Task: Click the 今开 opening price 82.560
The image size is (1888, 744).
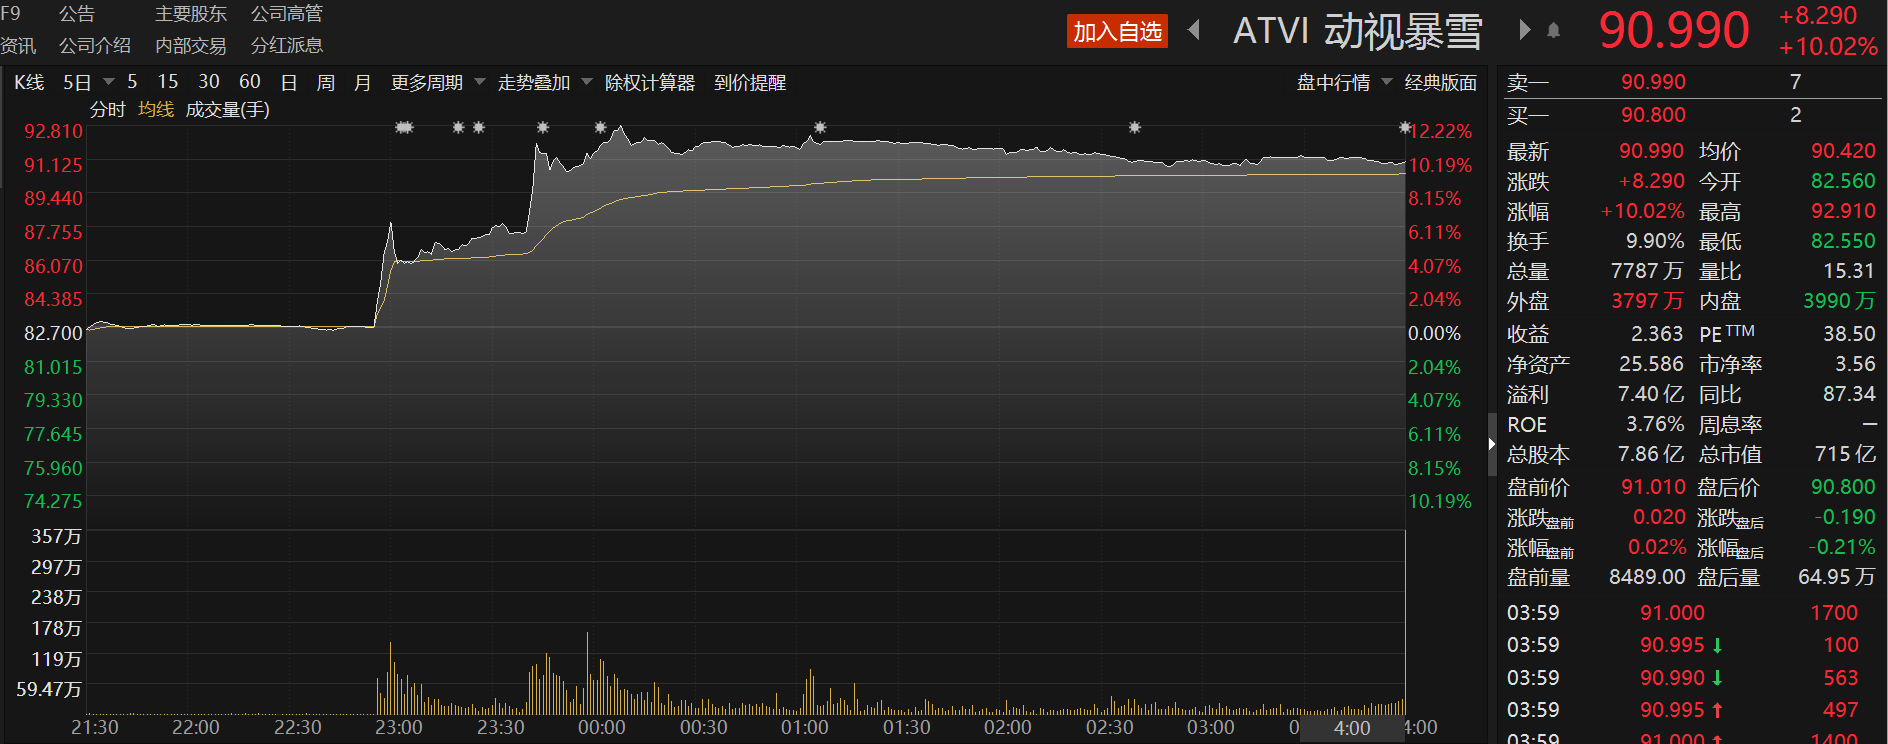Action: point(1843,181)
